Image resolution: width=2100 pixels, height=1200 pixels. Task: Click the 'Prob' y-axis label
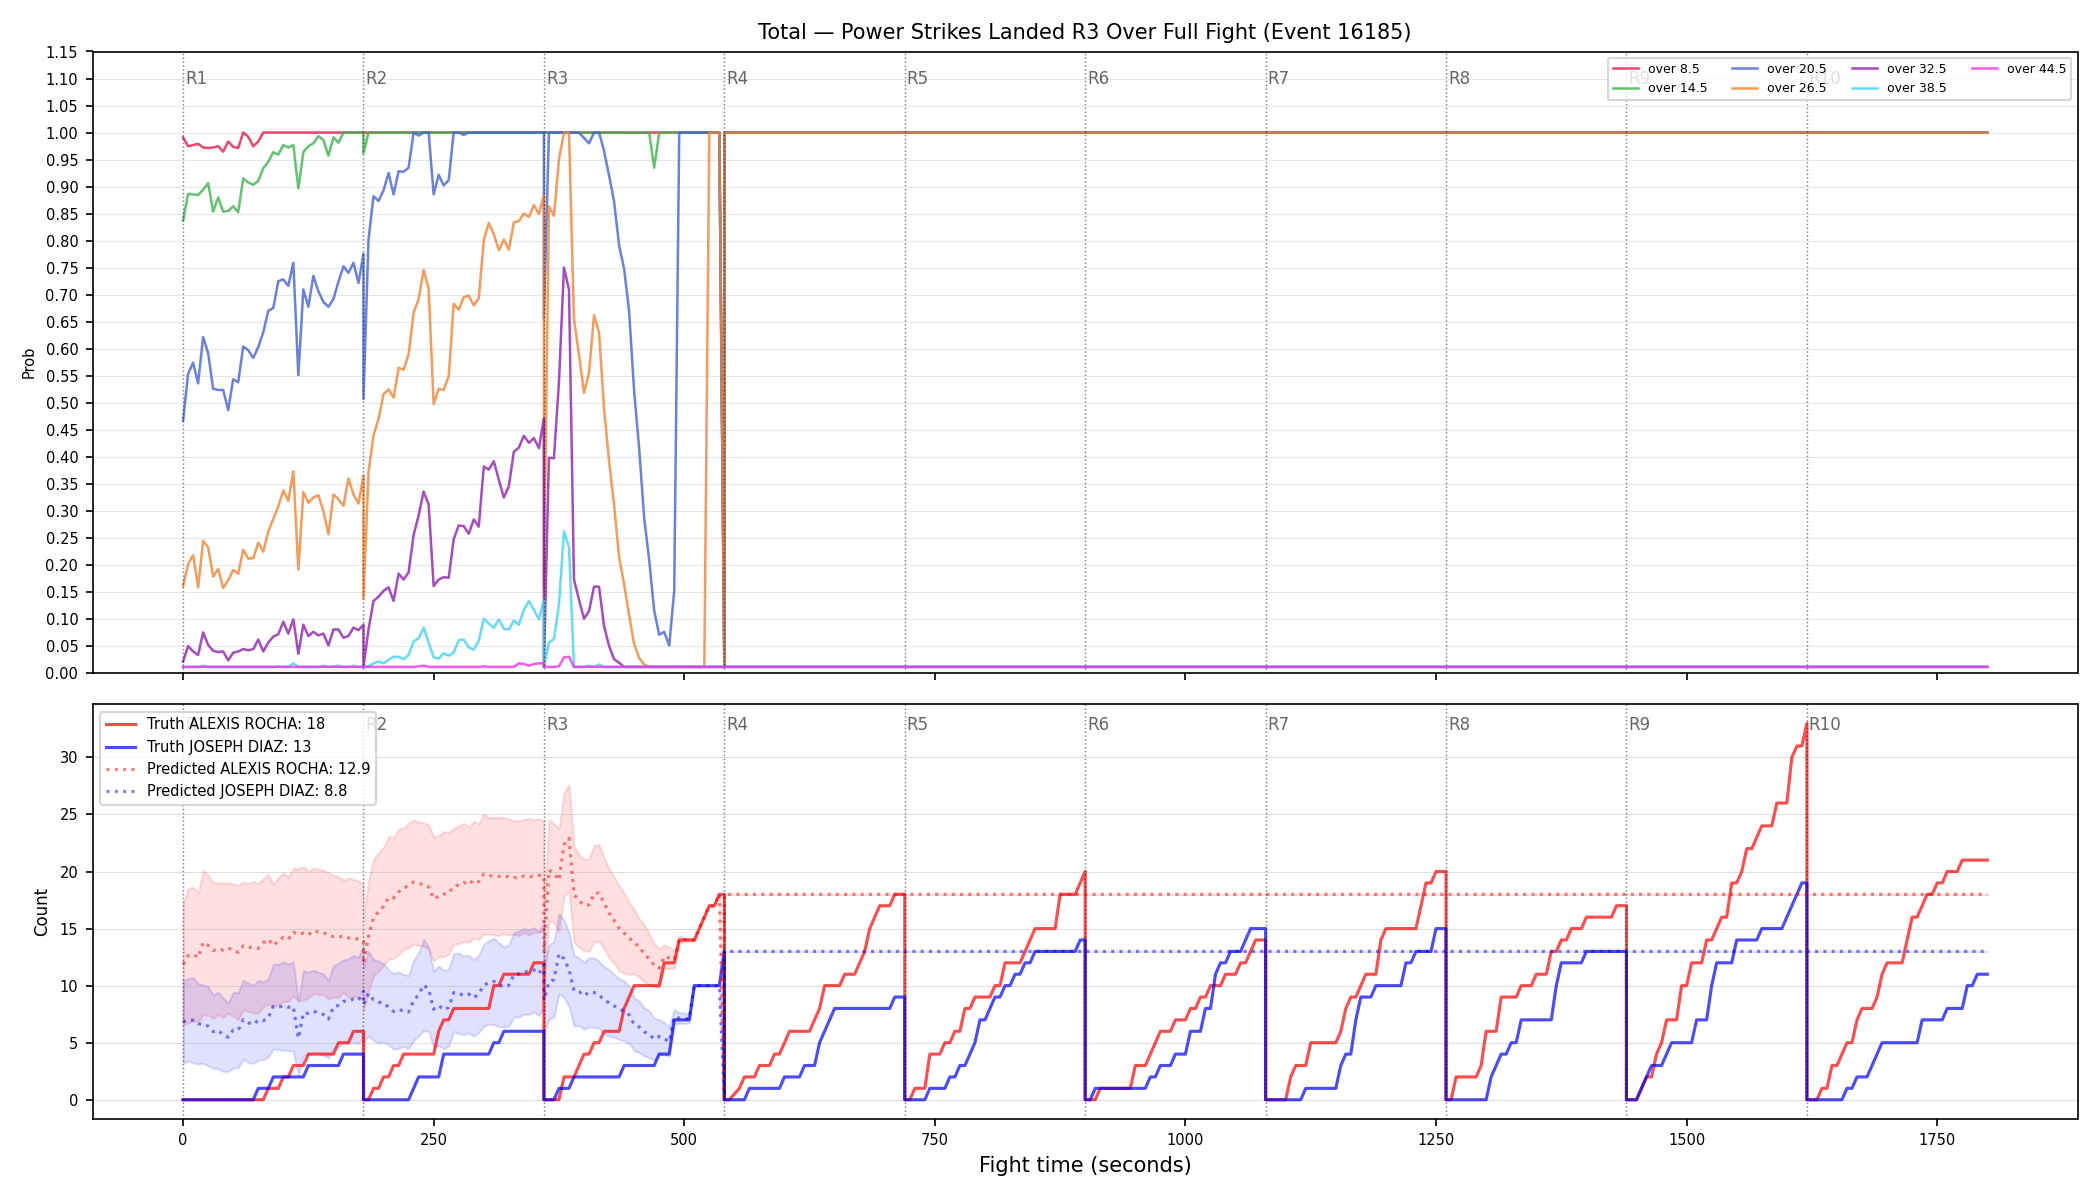click(29, 363)
